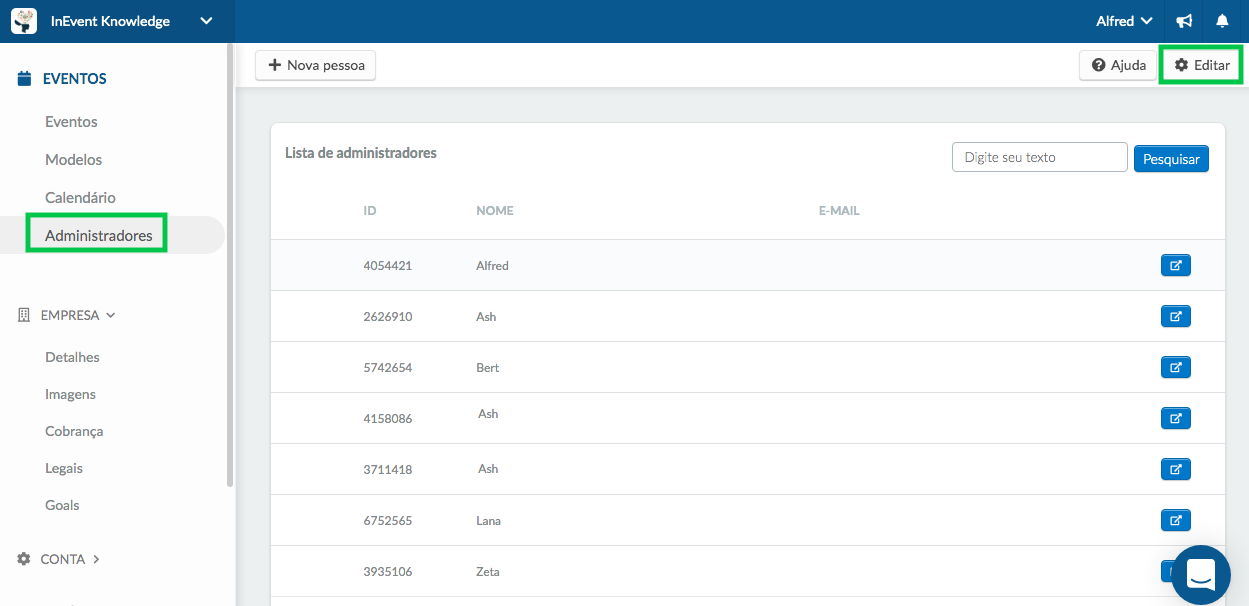Screen dimensions: 1249x606
Task: Open external link icon for ID 4158086
Action: pyautogui.click(x=1176, y=418)
